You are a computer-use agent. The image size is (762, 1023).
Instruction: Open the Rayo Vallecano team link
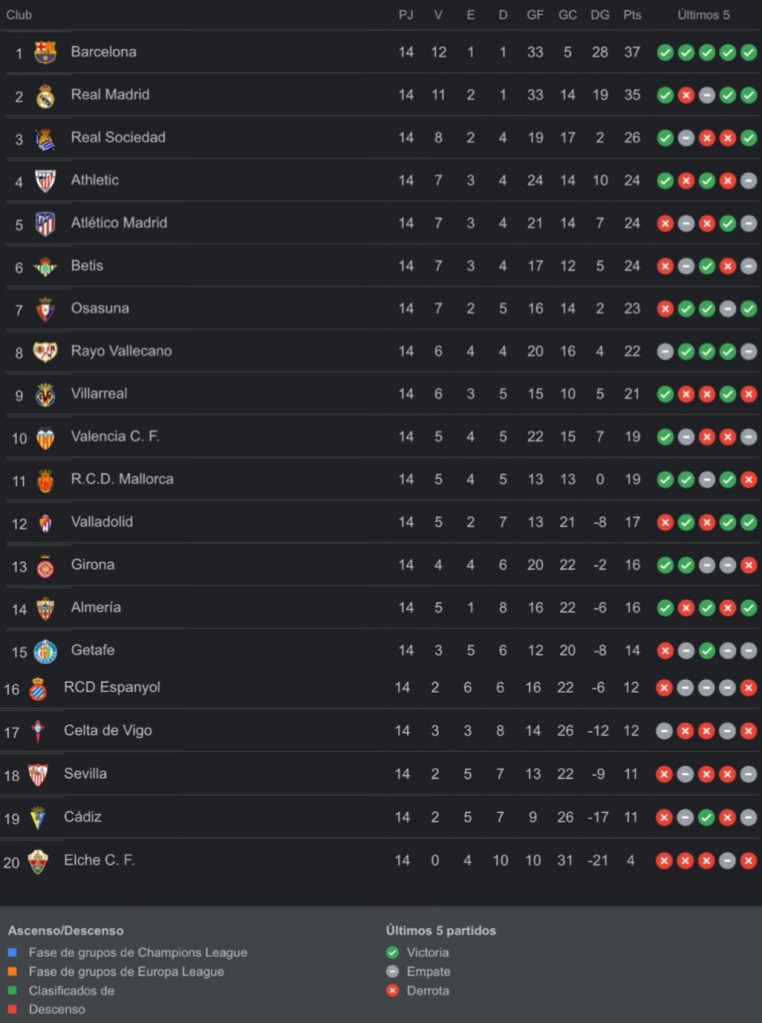click(x=121, y=351)
